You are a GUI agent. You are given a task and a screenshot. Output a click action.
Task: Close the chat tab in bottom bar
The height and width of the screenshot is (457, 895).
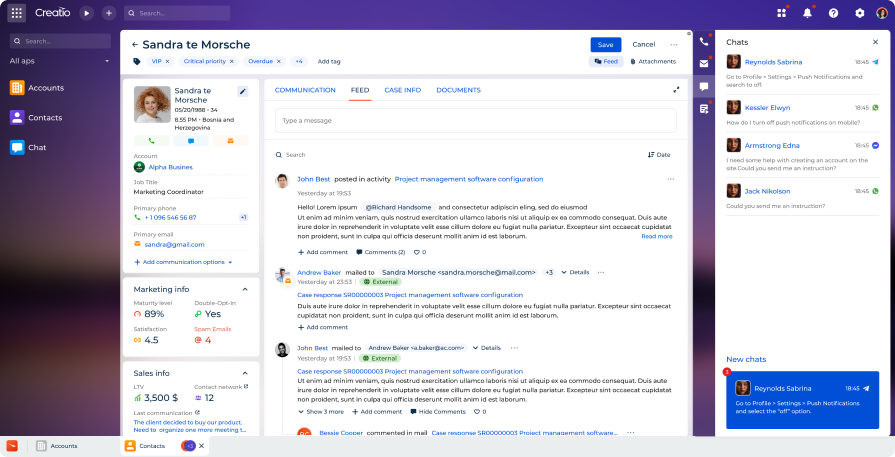coord(201,446)
